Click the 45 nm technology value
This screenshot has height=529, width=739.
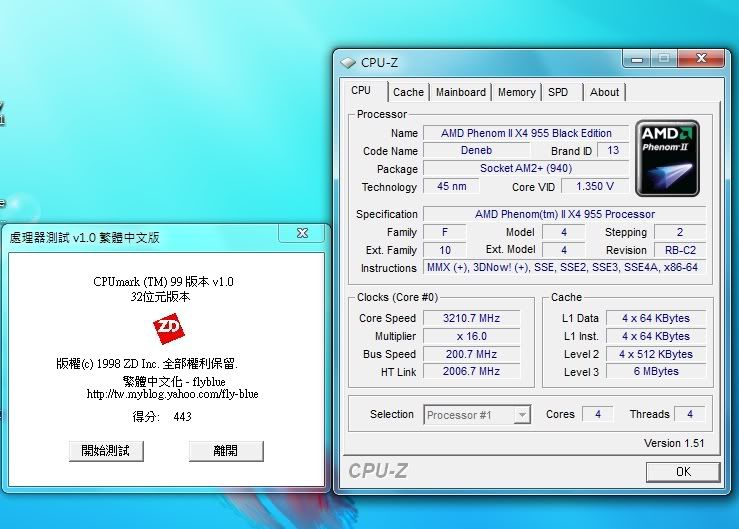click(452, 186)
